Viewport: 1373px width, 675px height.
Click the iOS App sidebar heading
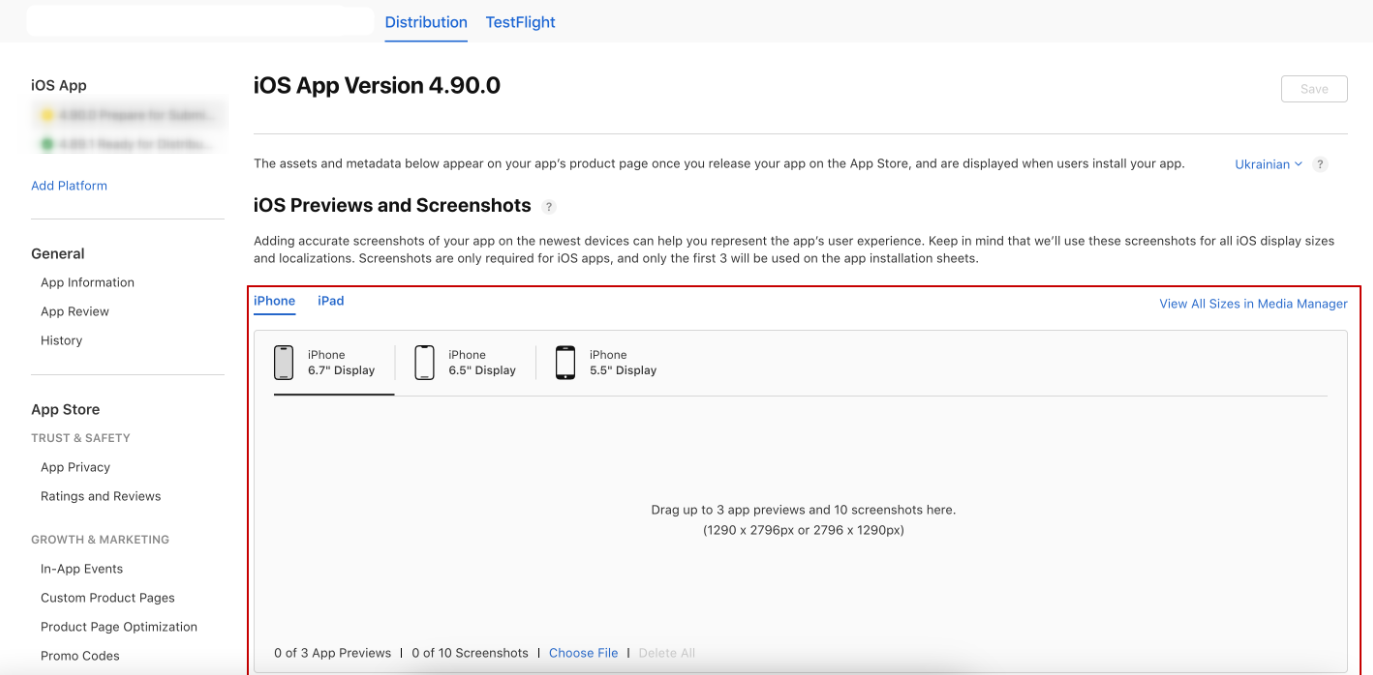(59, 86)
